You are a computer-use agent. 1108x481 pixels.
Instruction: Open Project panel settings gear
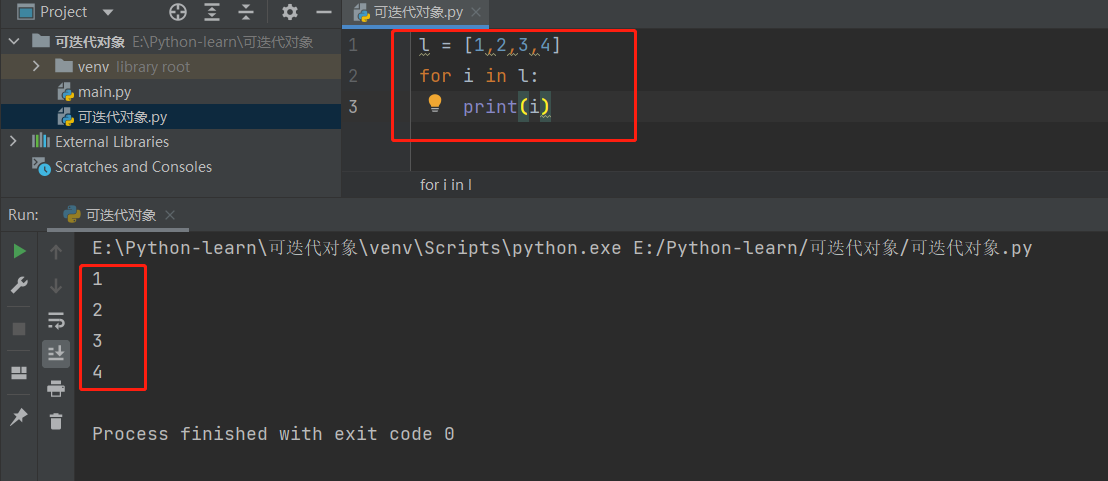290,12
